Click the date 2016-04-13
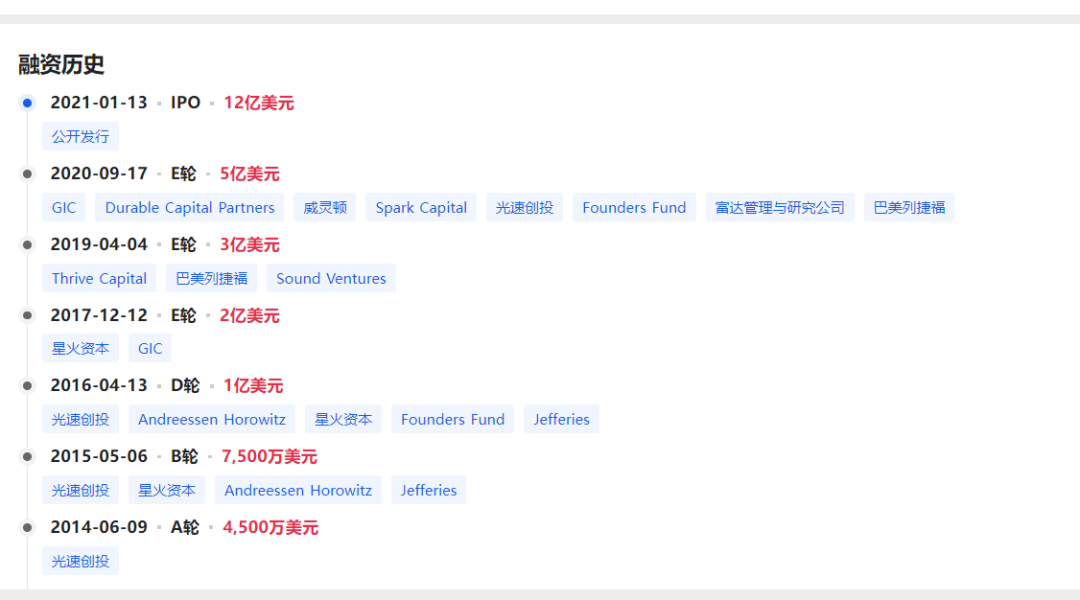 click(x=99, y=386)
